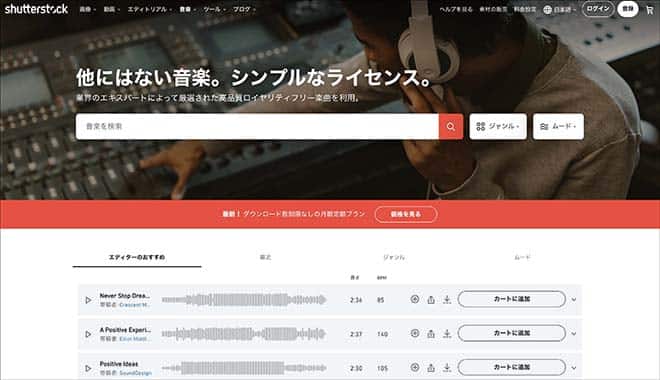Select the second tab beside エディターのおすすめ
The height and width of the screenshot is (380, 660).
tap(266, 257)
